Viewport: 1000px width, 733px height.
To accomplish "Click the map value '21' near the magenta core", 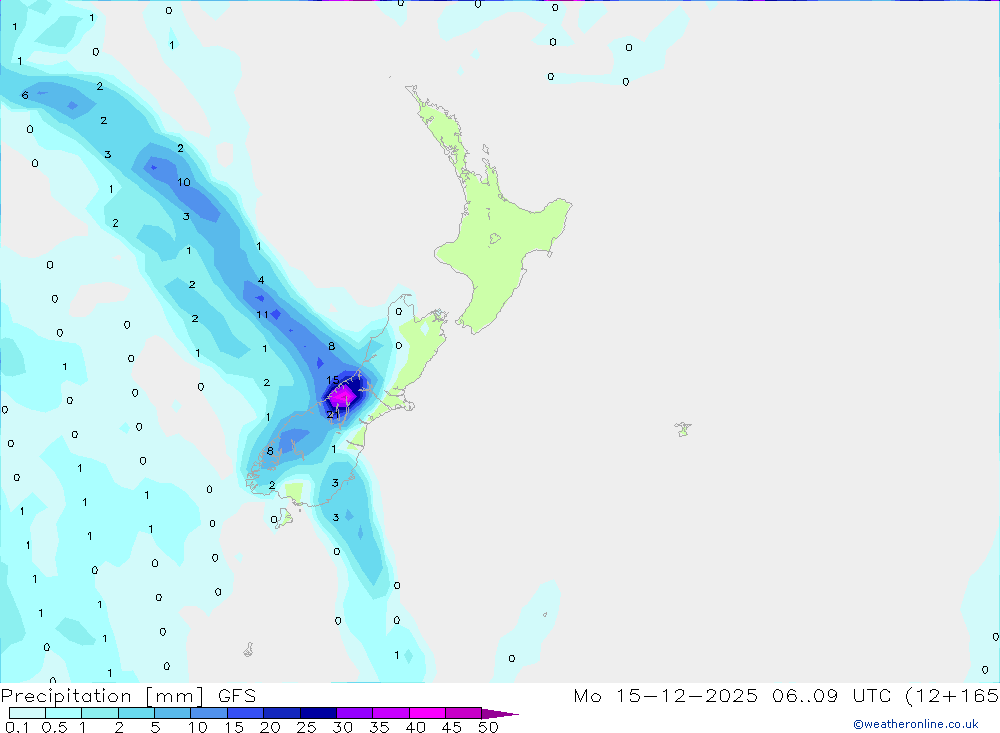I will (333, 415).
